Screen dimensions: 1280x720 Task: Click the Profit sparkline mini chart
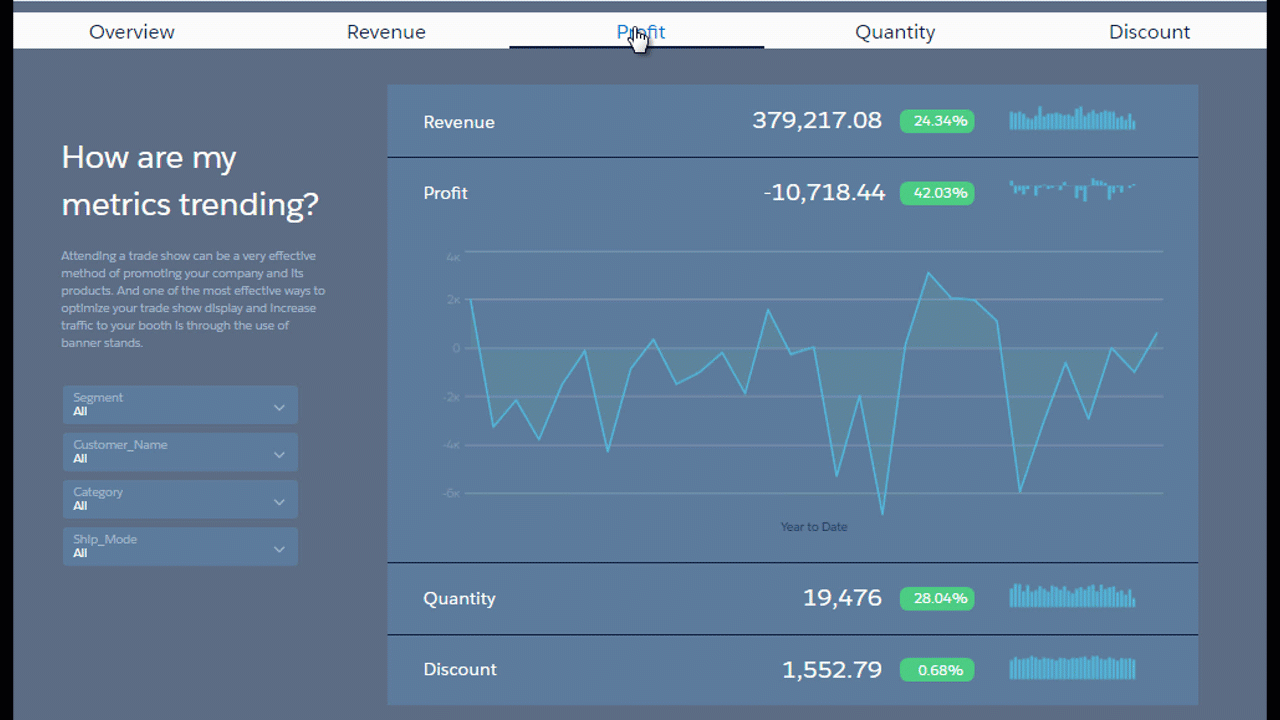point(1072,189)
